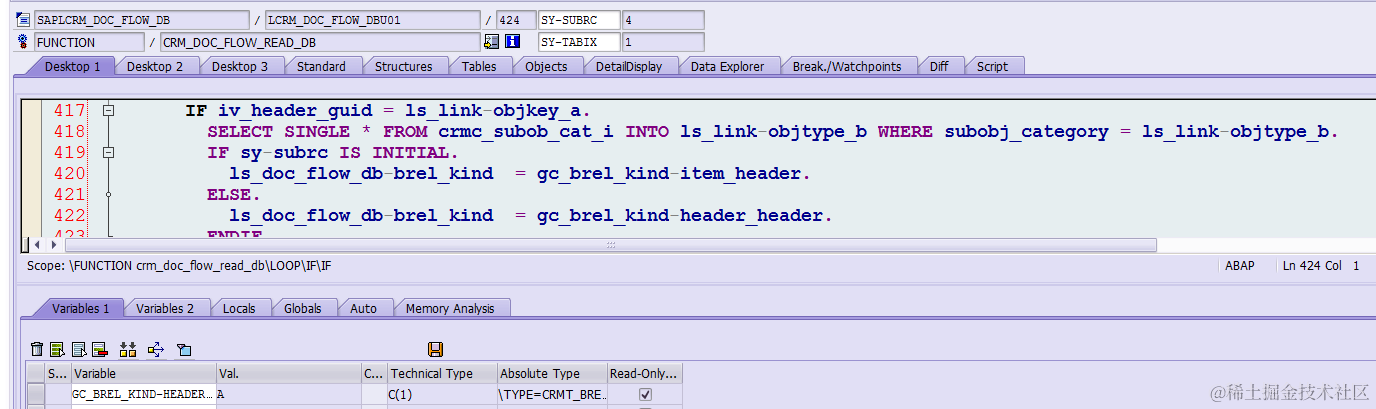The width and height of the screenshot is (1376, 409).
Task: Select the Memory Analysis tab
Action: 450,308
